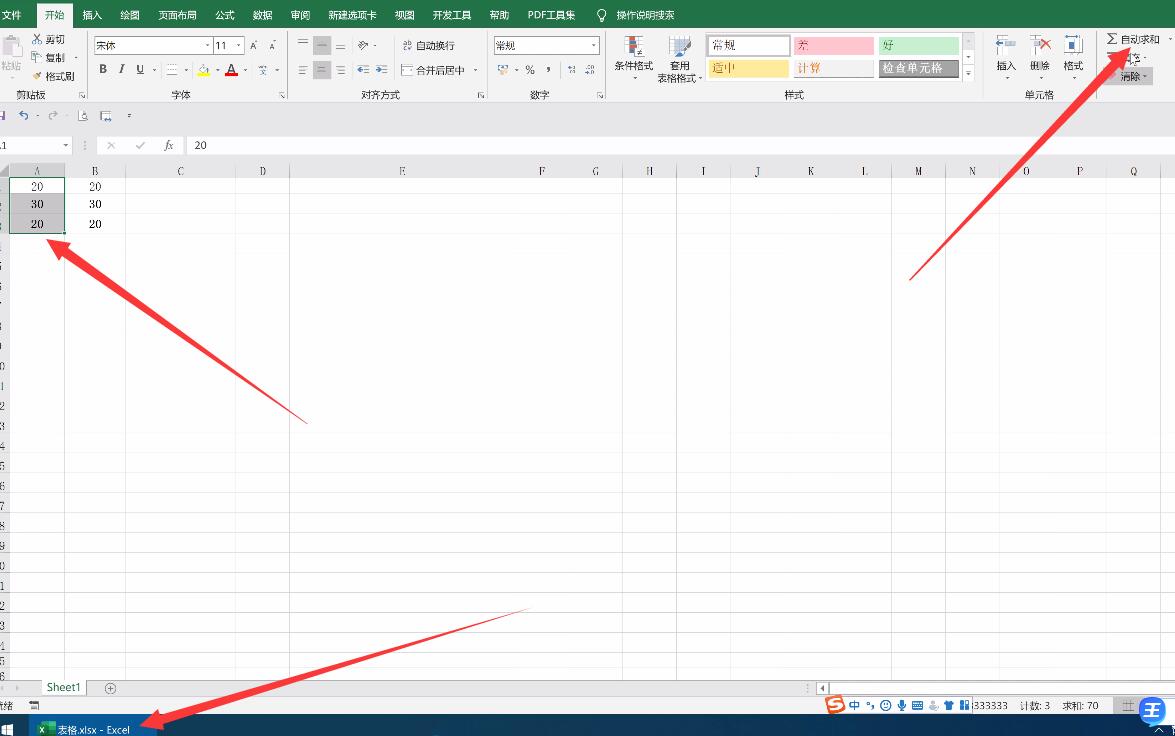Select the column E header
Image resolution: width=1175 pixels, height=736 pixels.
pos(402,172)
